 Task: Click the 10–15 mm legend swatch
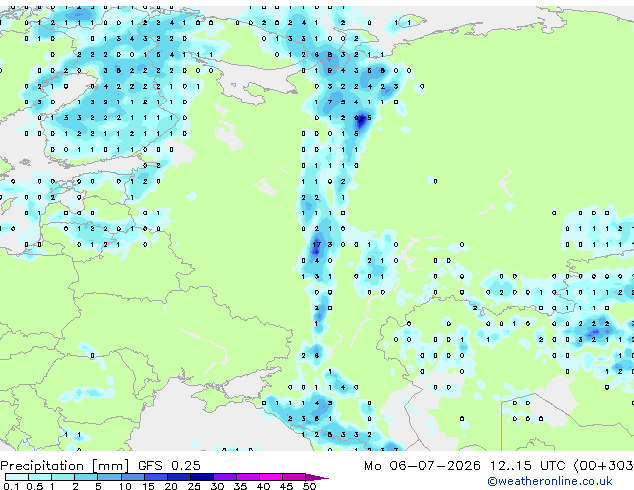click(x=133, y=477)
